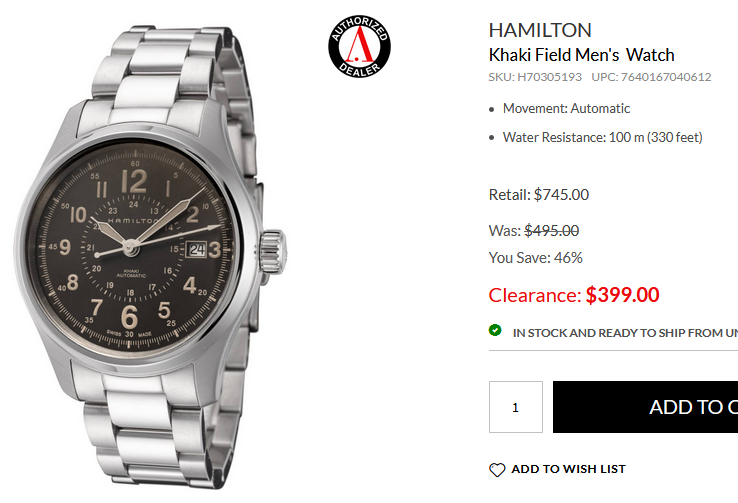The height and width of the screenshot is (503, 738).
Task: Click the UPC 7640167040612 text
Action: point(651,77)
